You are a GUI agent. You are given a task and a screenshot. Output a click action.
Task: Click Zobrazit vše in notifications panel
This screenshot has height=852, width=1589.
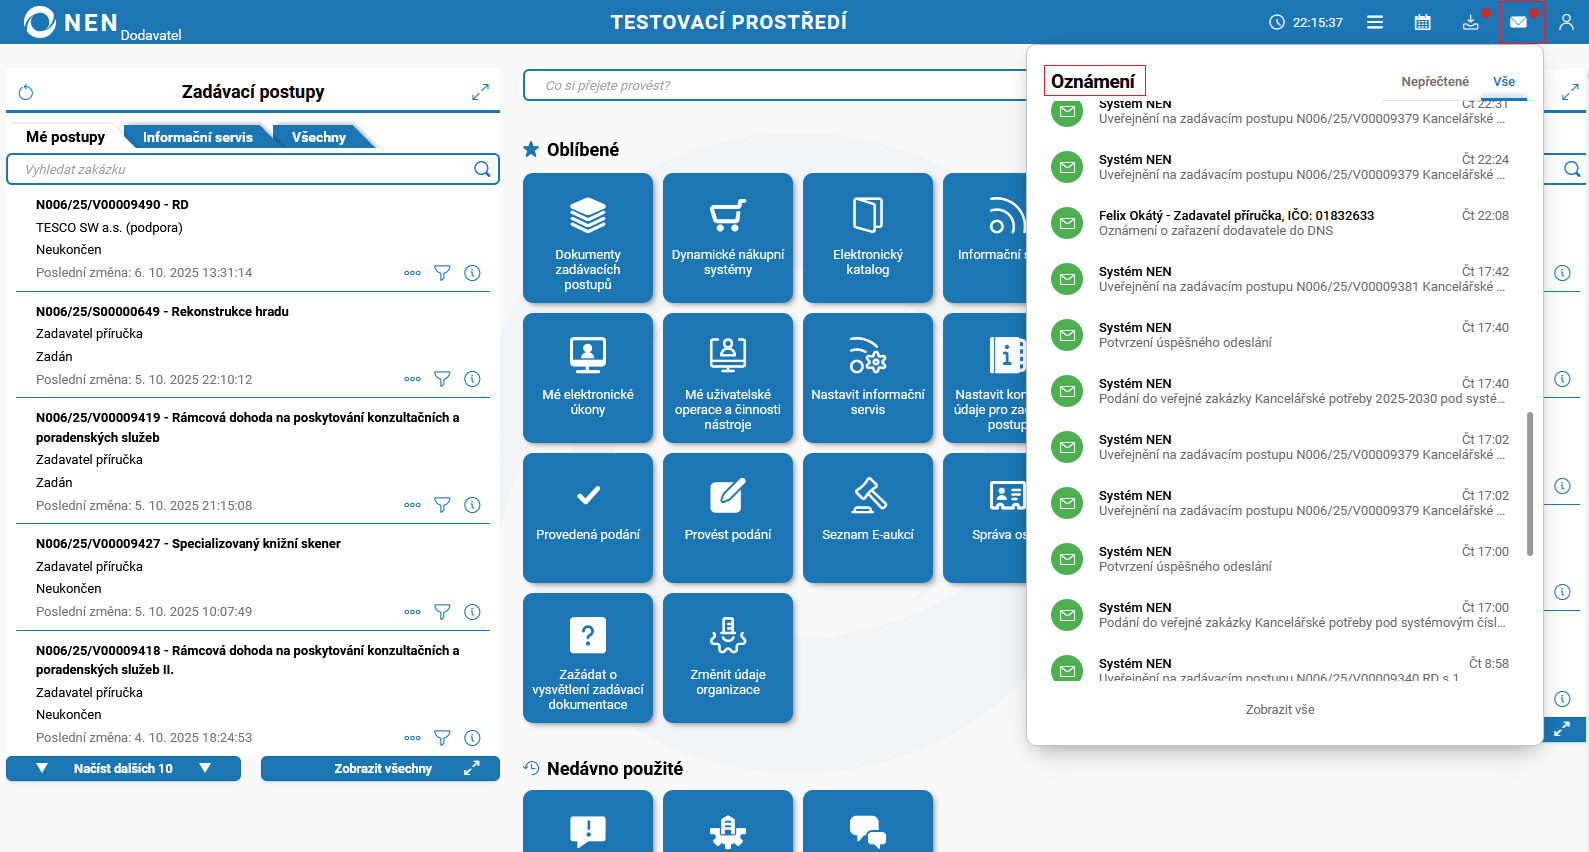tap(1280, 710)
